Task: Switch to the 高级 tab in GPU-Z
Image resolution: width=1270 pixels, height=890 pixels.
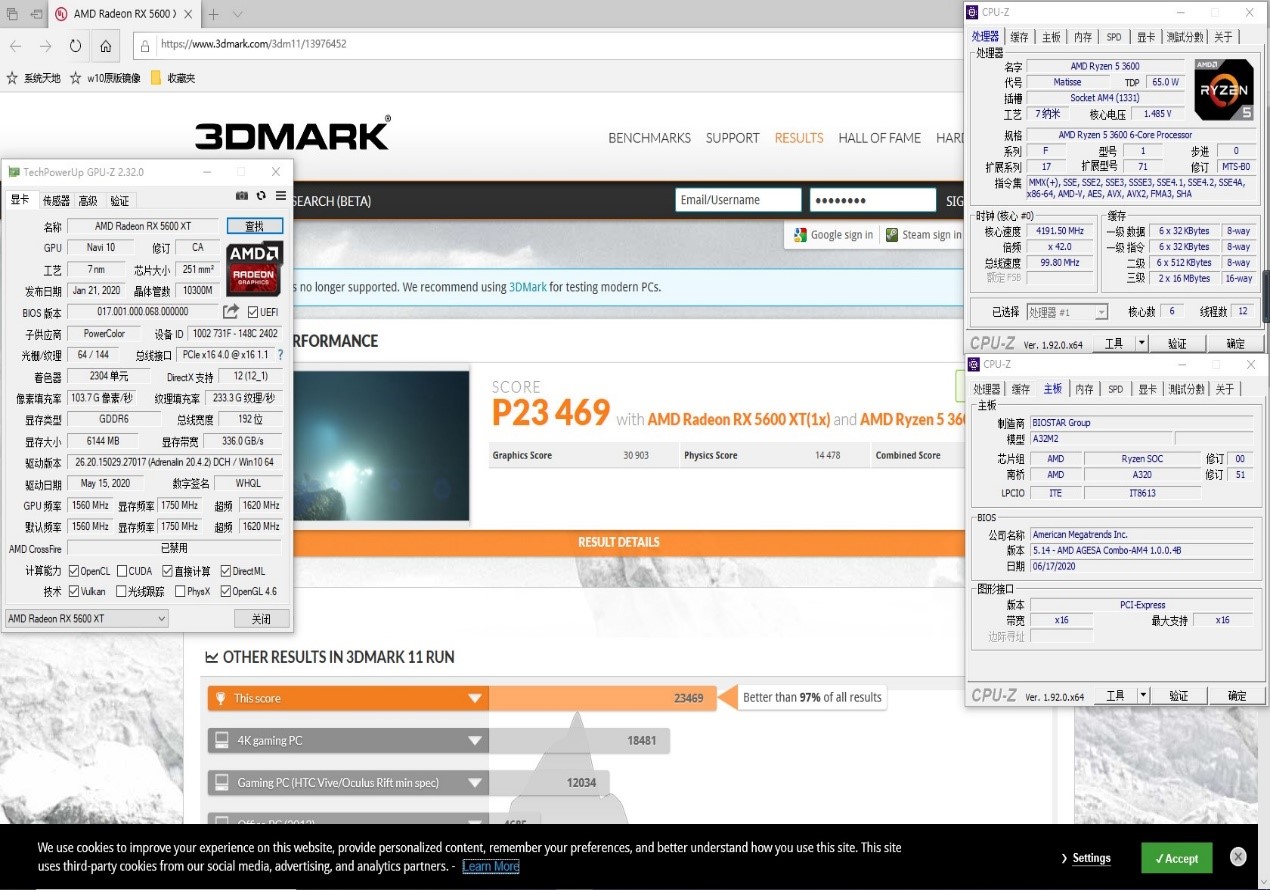Action: point(88,200)
